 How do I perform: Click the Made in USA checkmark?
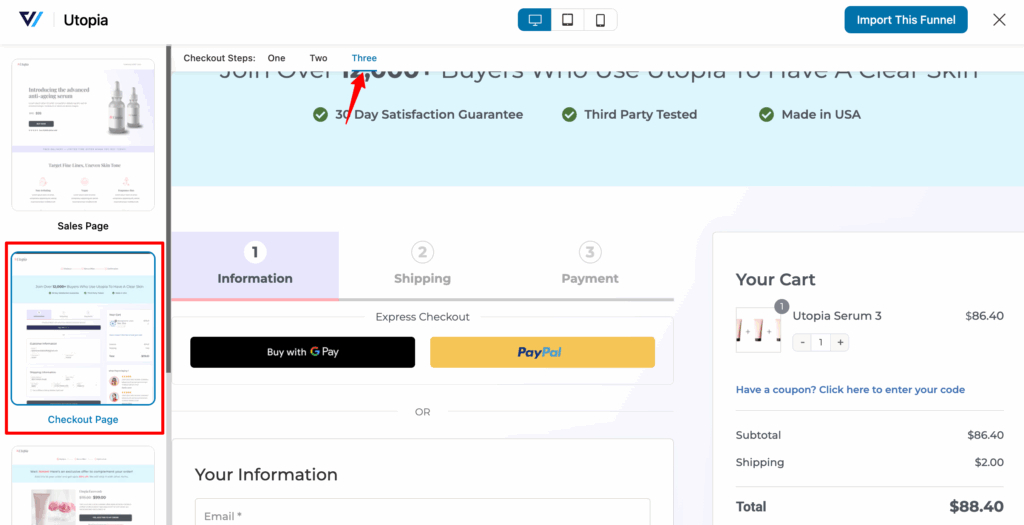click(767, 115)
